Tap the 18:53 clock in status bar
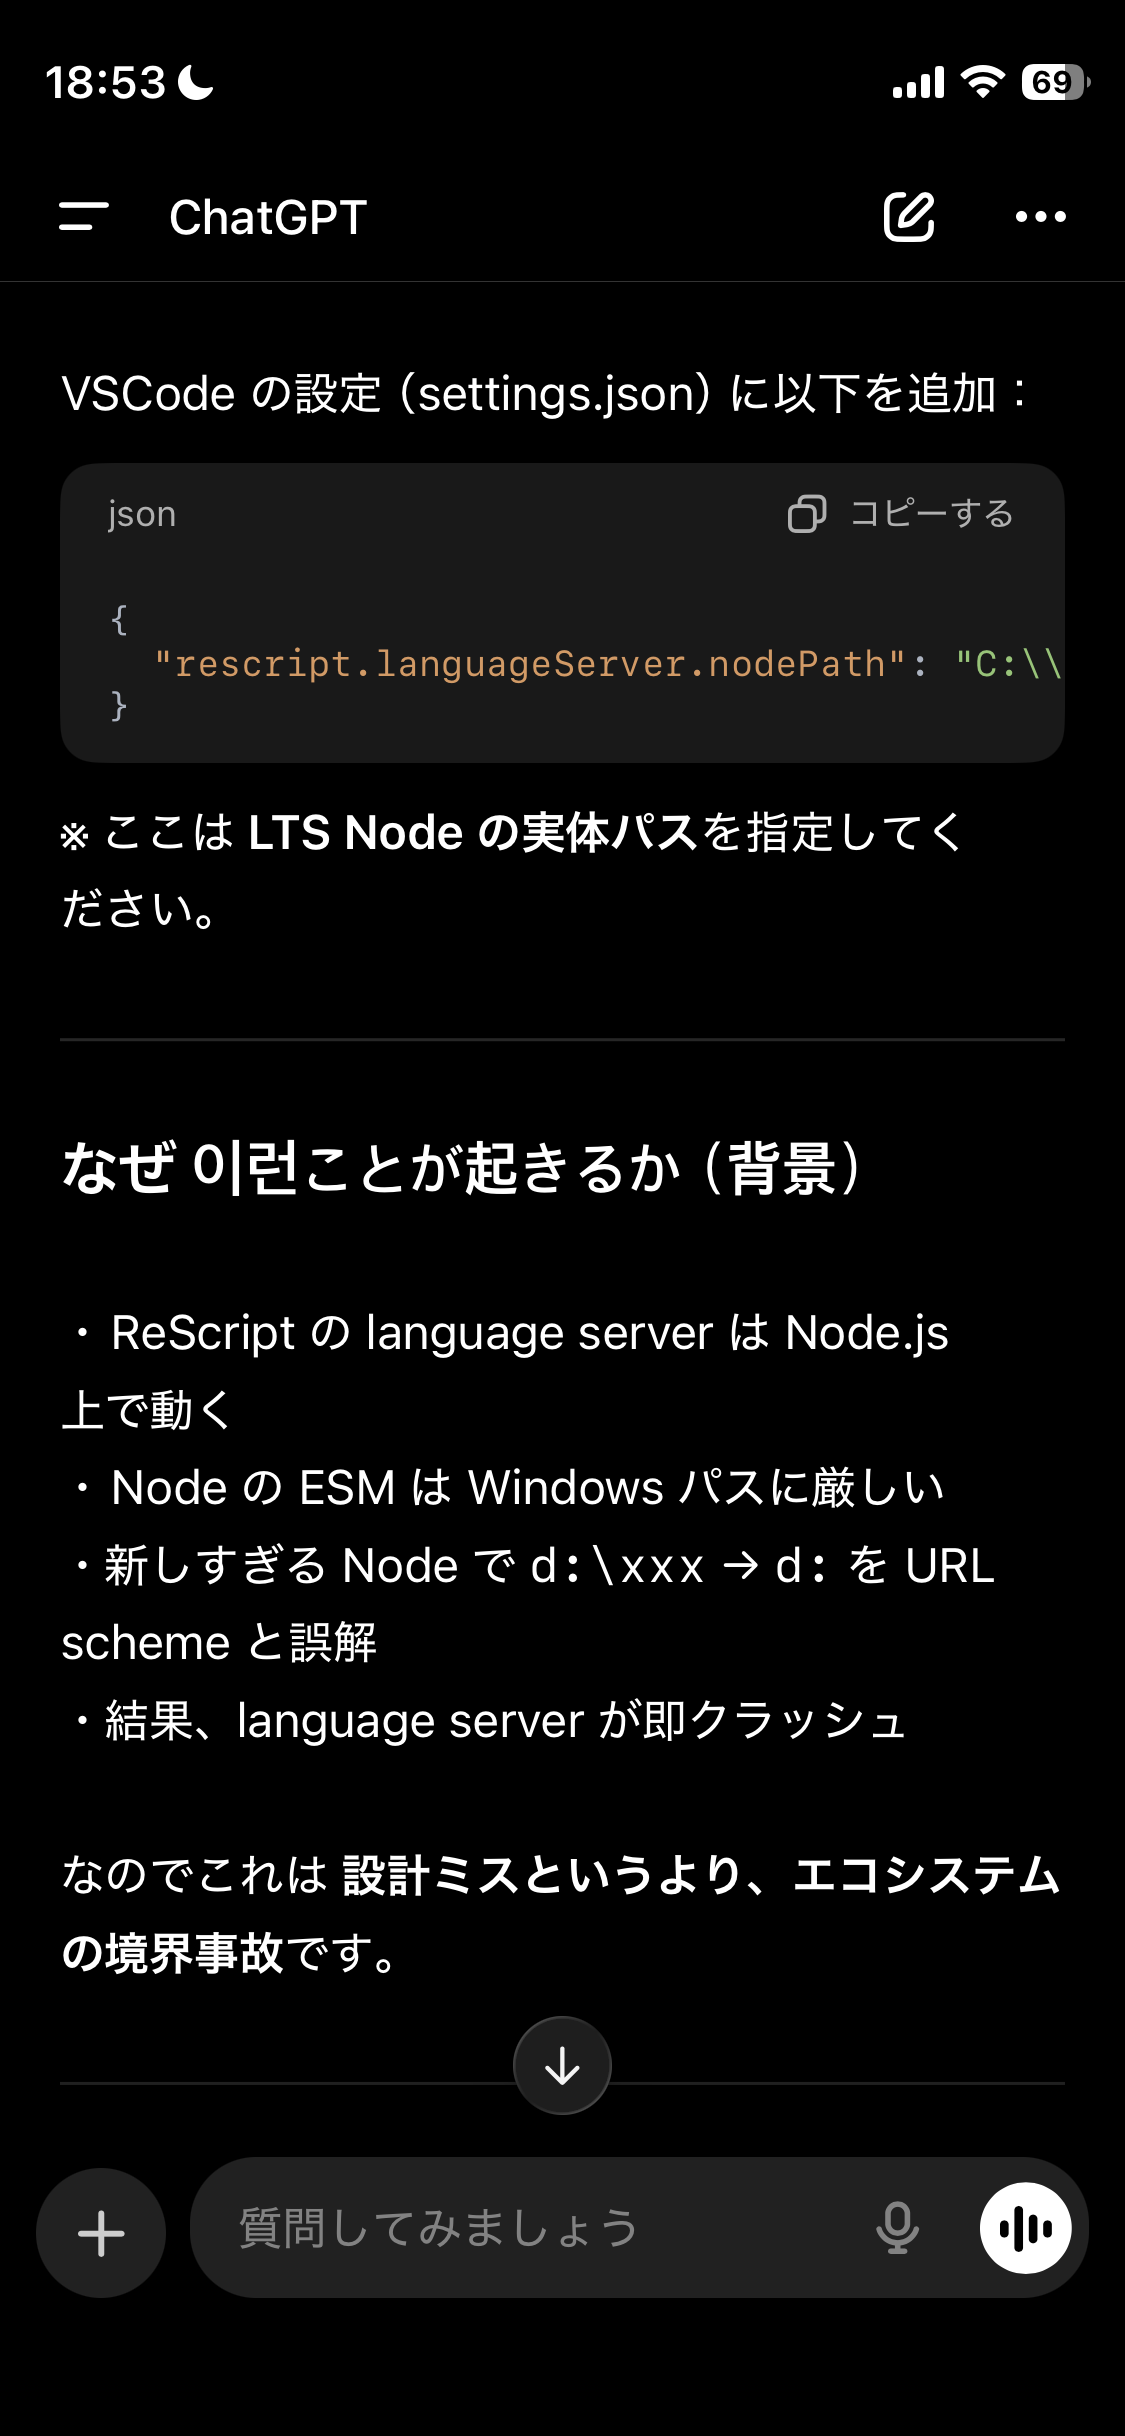Image resolution: width=1125 pixels, height=2436 pixels. (x=105, y=82)
